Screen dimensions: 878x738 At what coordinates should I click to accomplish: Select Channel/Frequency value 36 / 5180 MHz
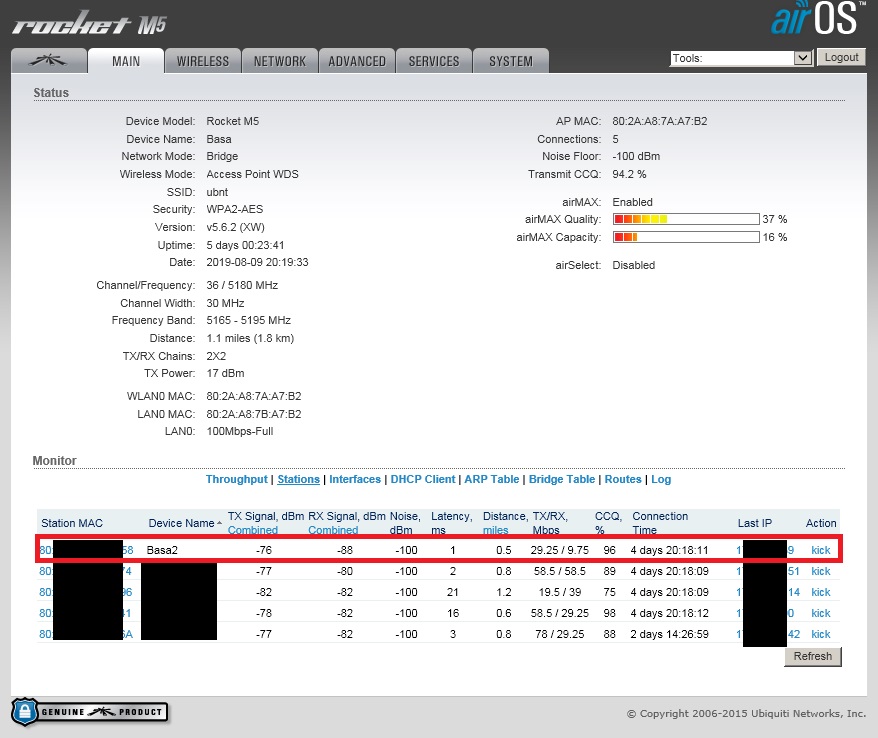click(242, 285)
